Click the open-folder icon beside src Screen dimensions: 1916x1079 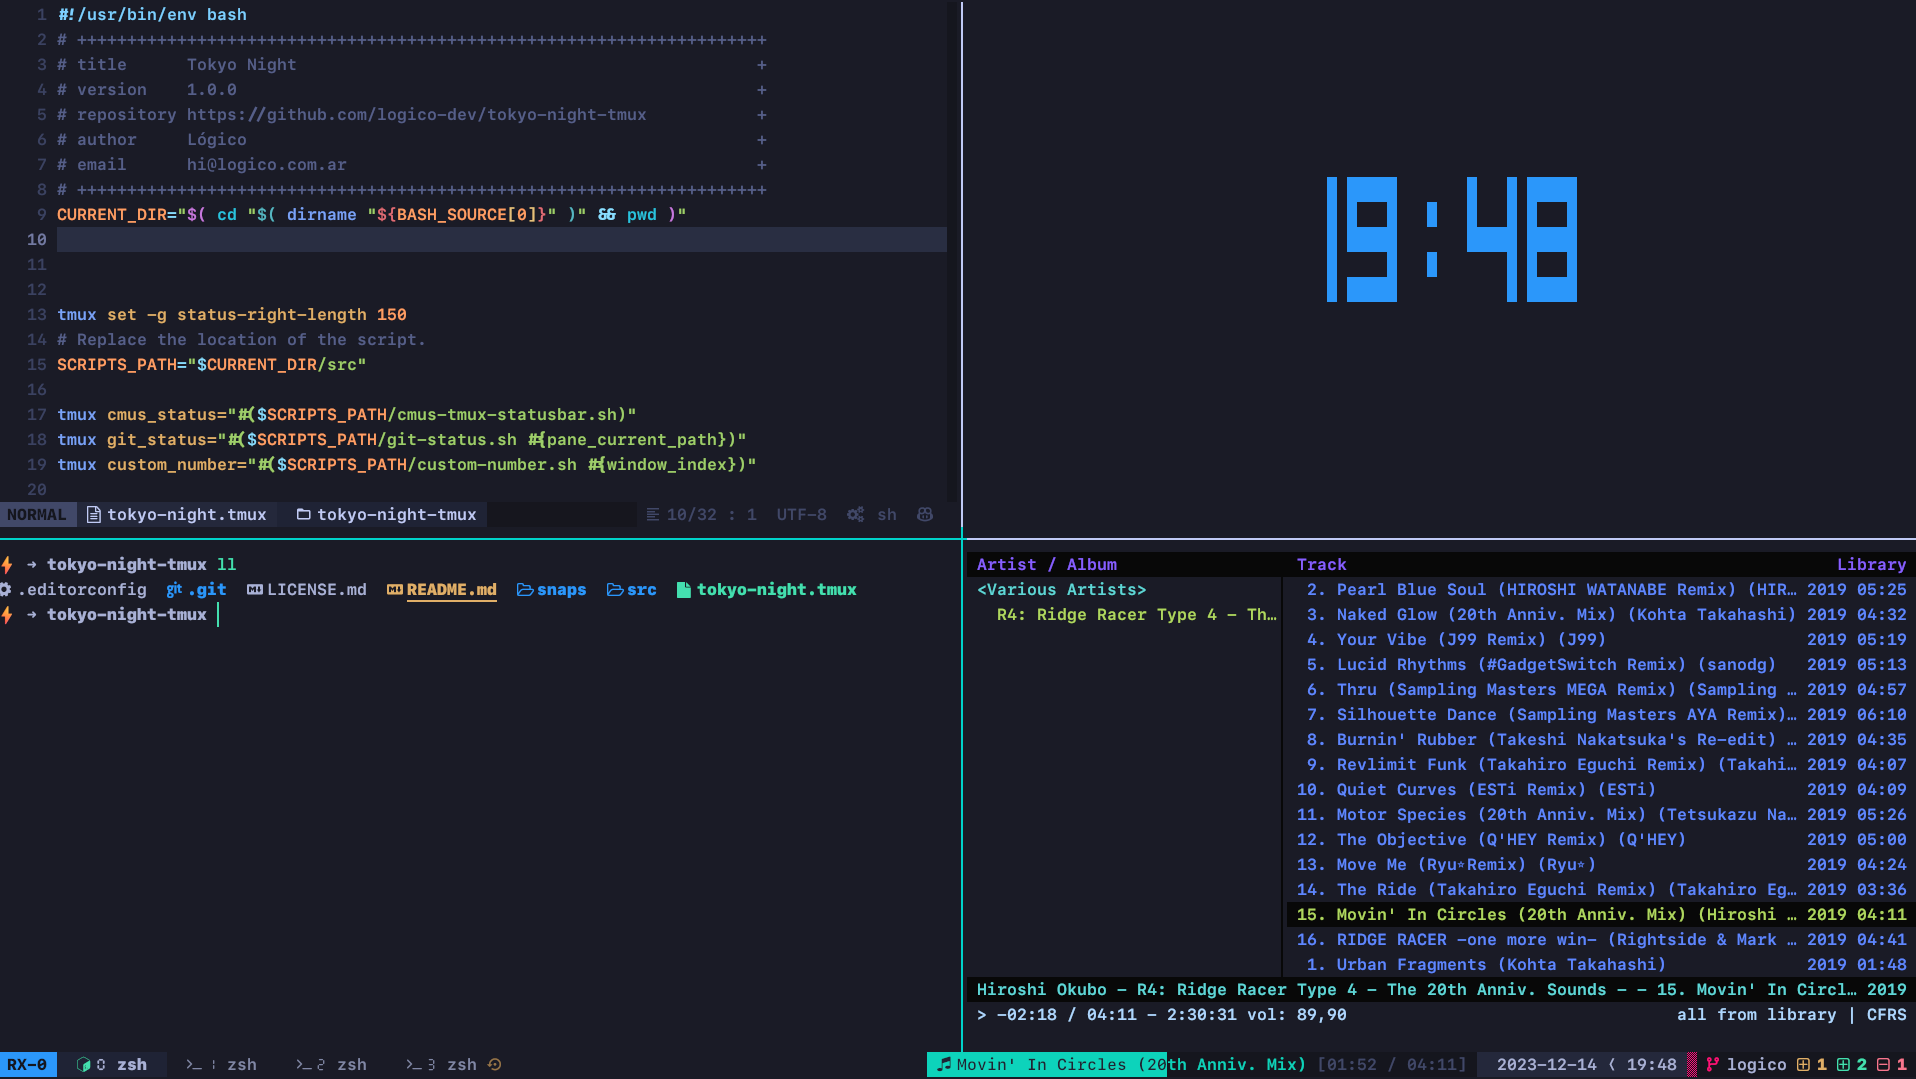click(615, 590)
